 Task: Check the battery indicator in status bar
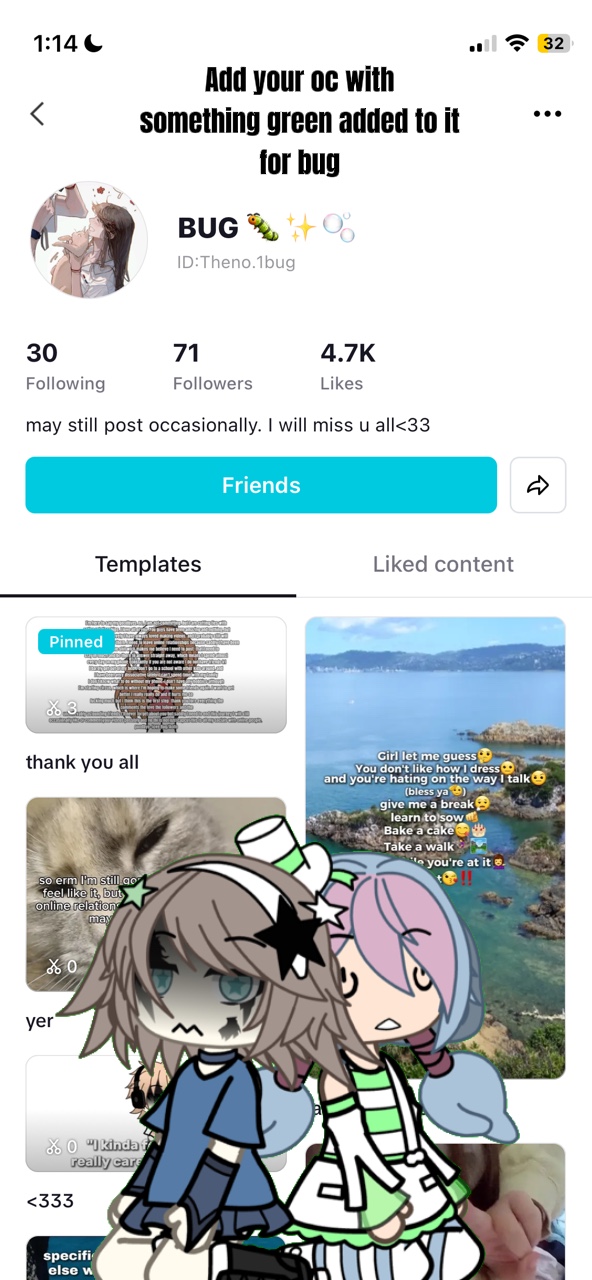(553, 44)
